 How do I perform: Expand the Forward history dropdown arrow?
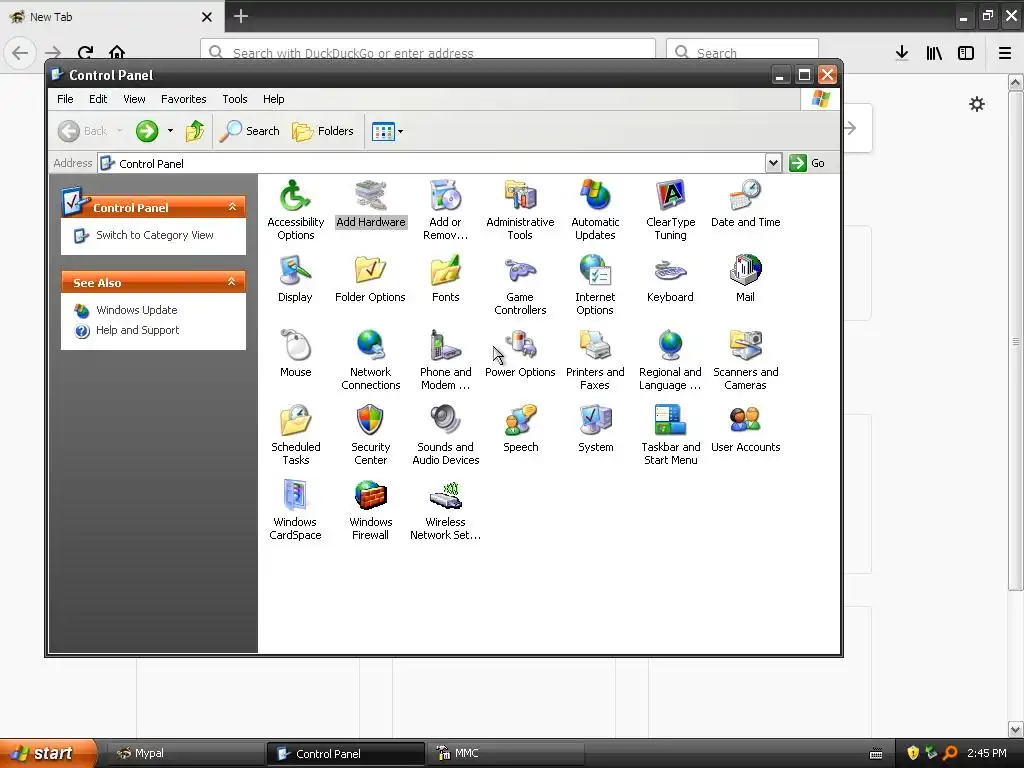click(170, 131)
